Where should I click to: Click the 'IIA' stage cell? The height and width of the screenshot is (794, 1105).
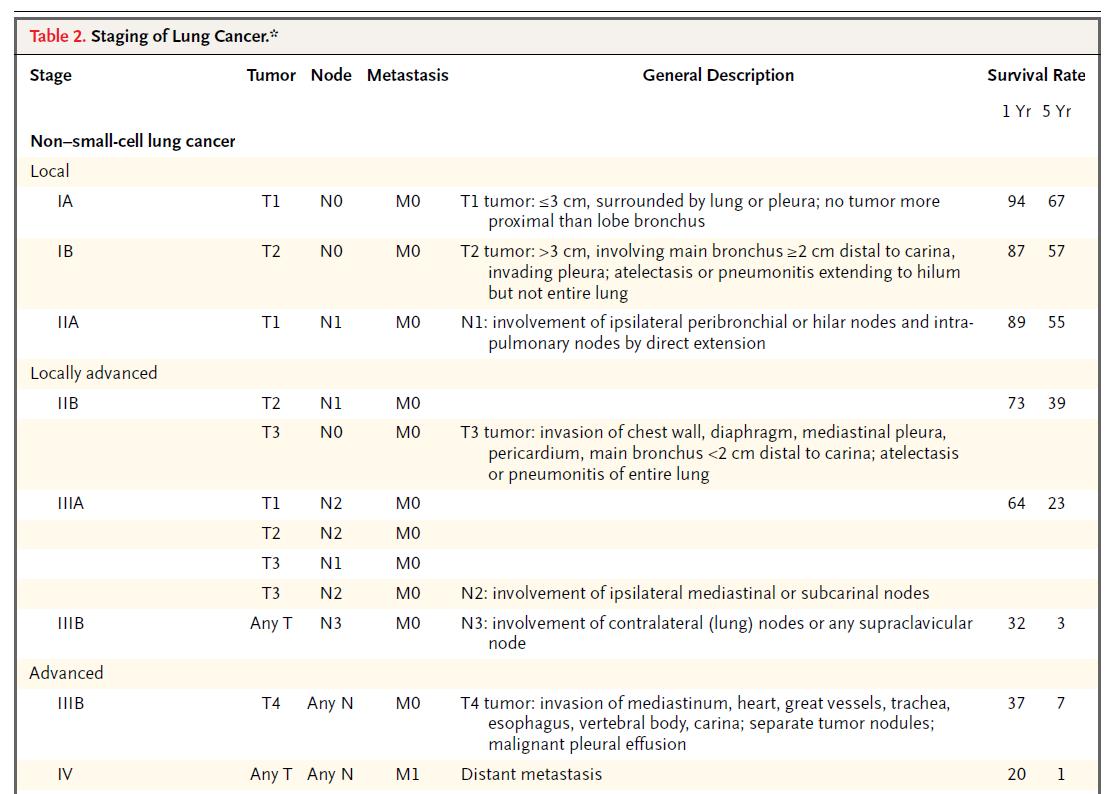[x=68, y=323]
